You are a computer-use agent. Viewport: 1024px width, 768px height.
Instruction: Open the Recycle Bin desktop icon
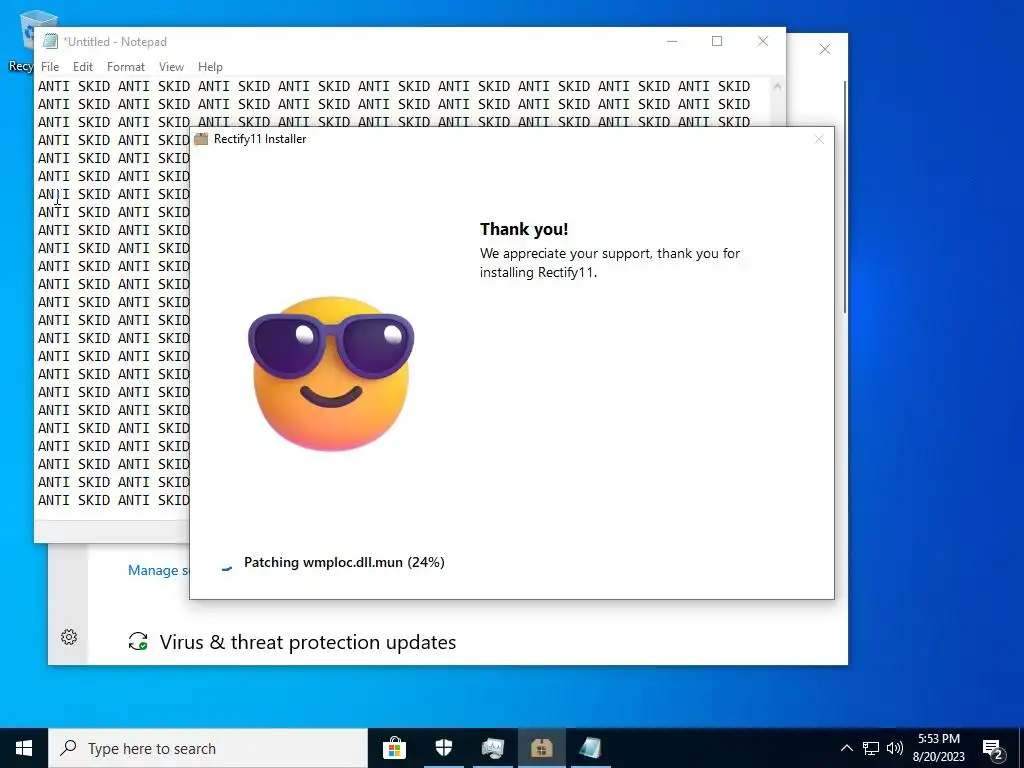pyautogui.click(x=26, y=39)
